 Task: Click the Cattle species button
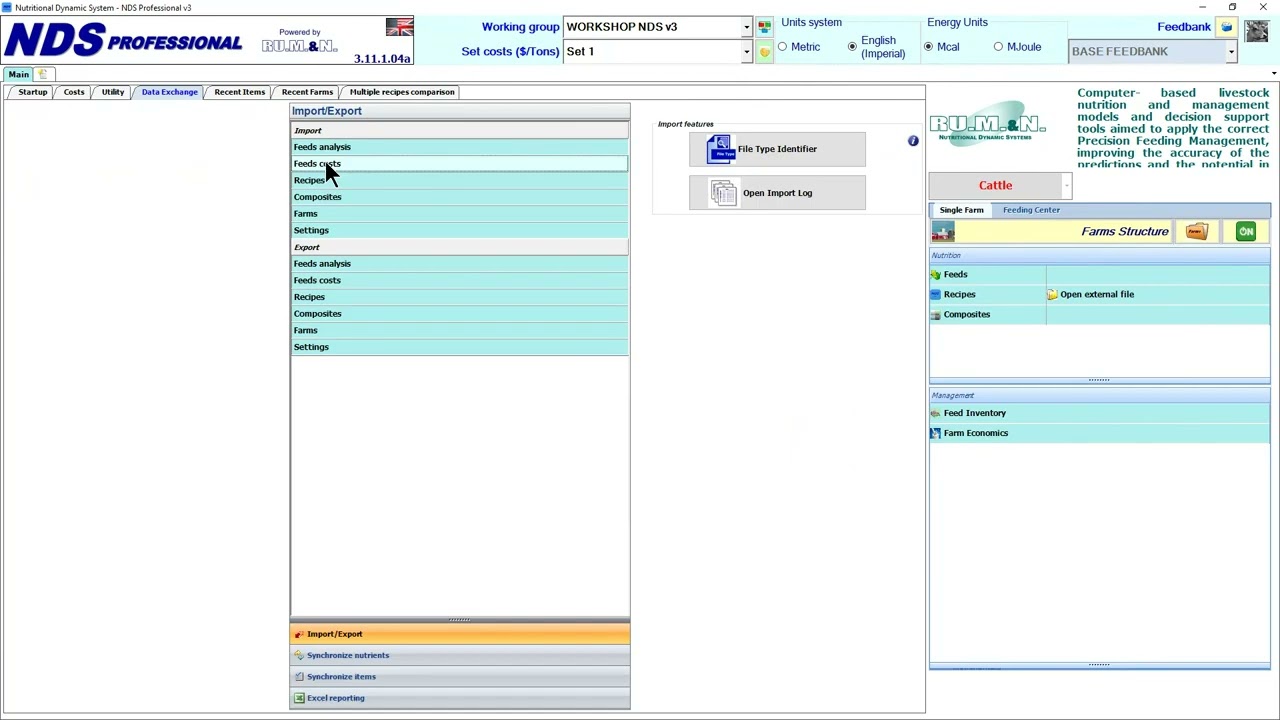995,186
